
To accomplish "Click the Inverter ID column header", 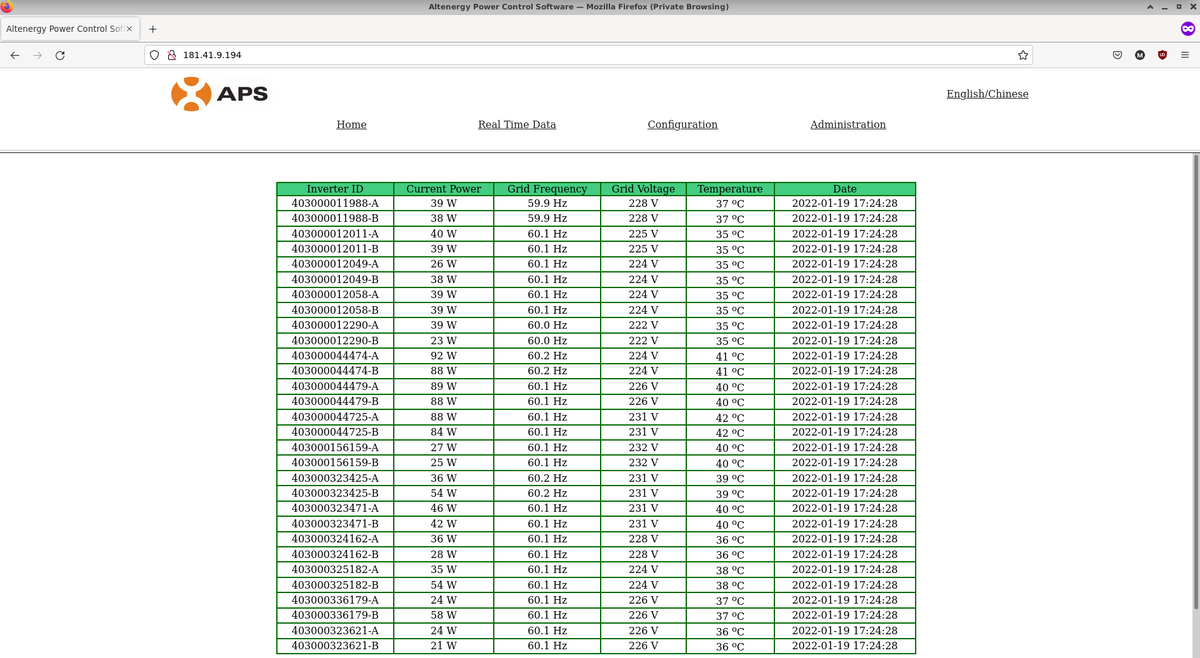I will coord(335,189).
